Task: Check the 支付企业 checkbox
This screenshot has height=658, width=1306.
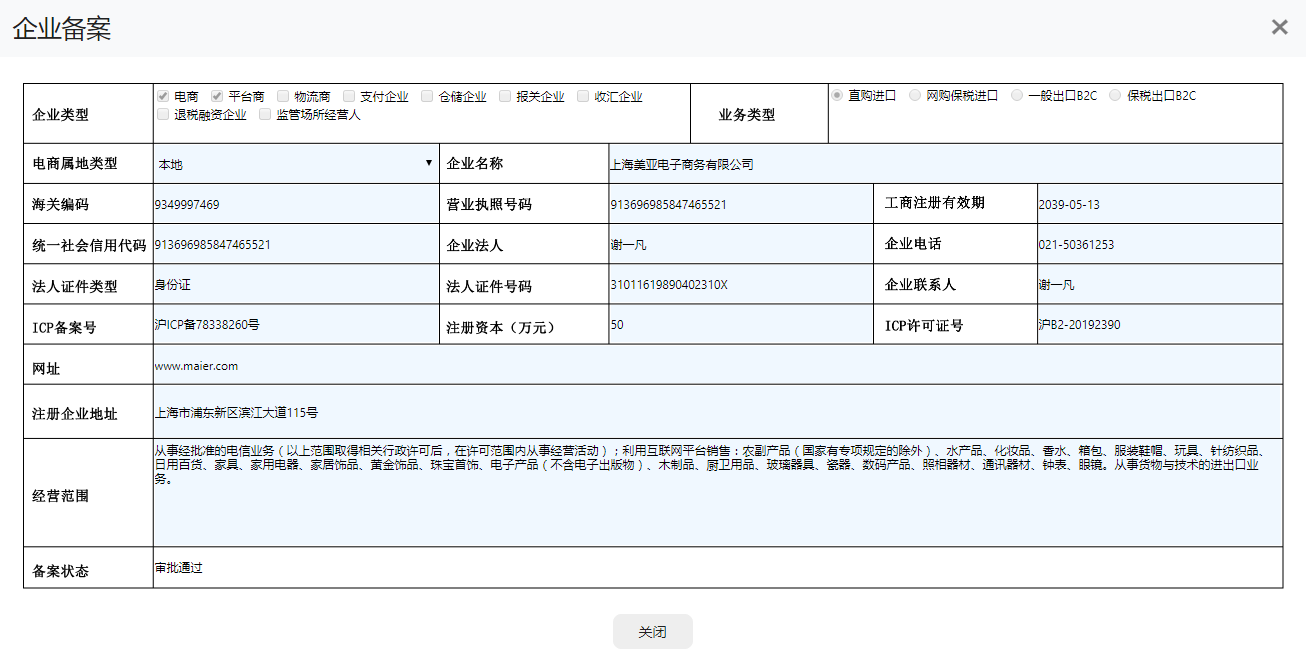Action: [x=349, y=97]
